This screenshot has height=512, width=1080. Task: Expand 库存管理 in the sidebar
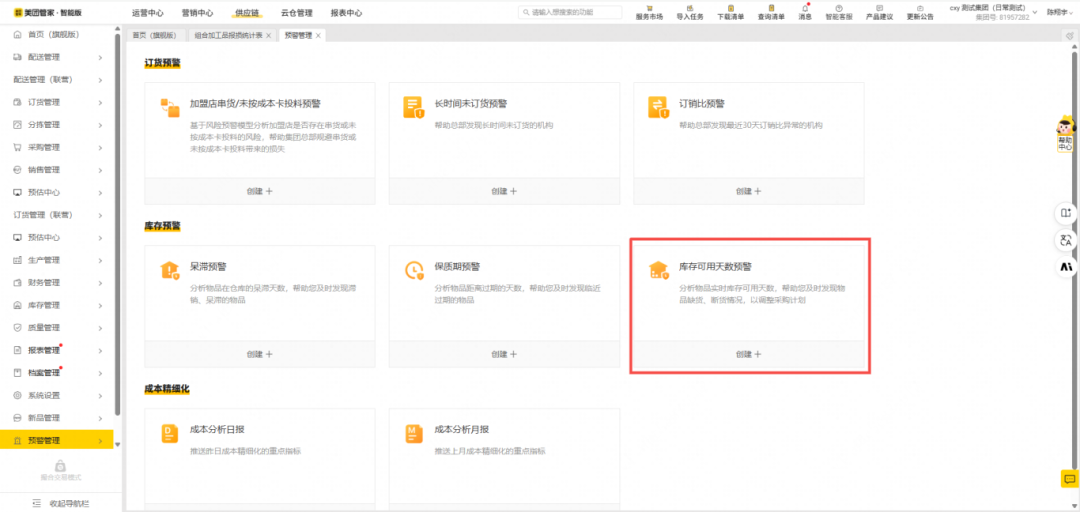60,305
